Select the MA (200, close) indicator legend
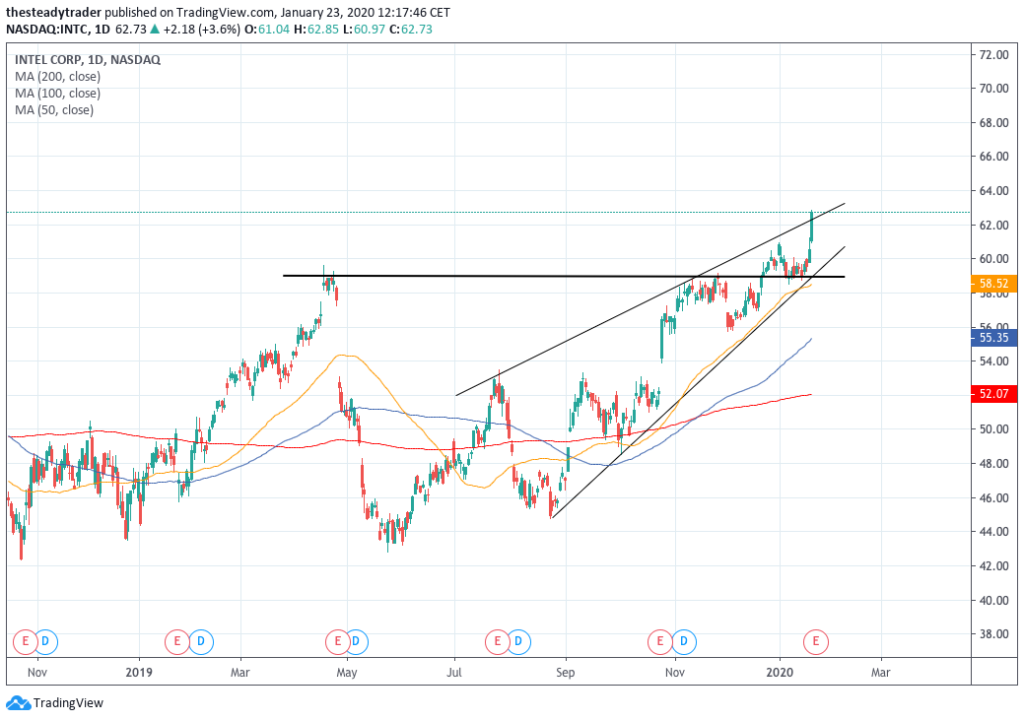Screen dimensions: 1024x721 (x=57, y=76)
